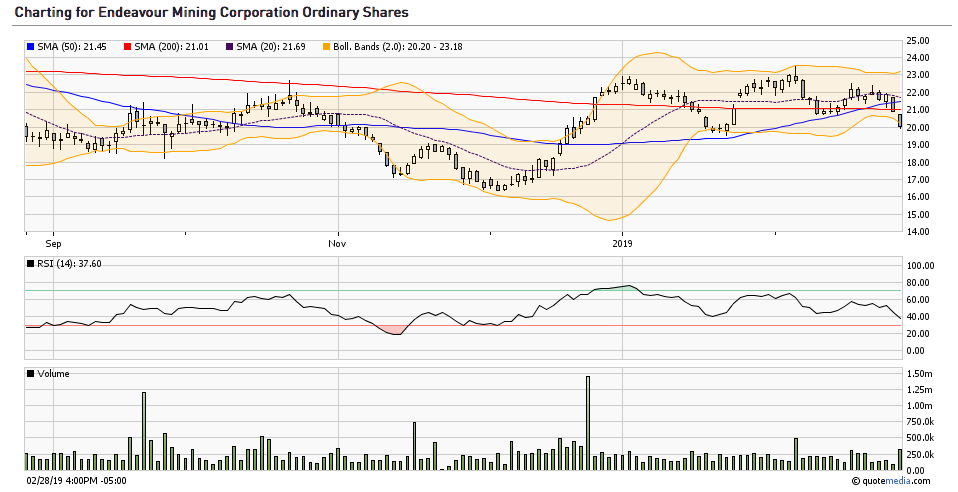Select the 'SMA (200): 21.01' legend text
The width and height of the screenshot is (958, 492).
(x=172, y=46)
